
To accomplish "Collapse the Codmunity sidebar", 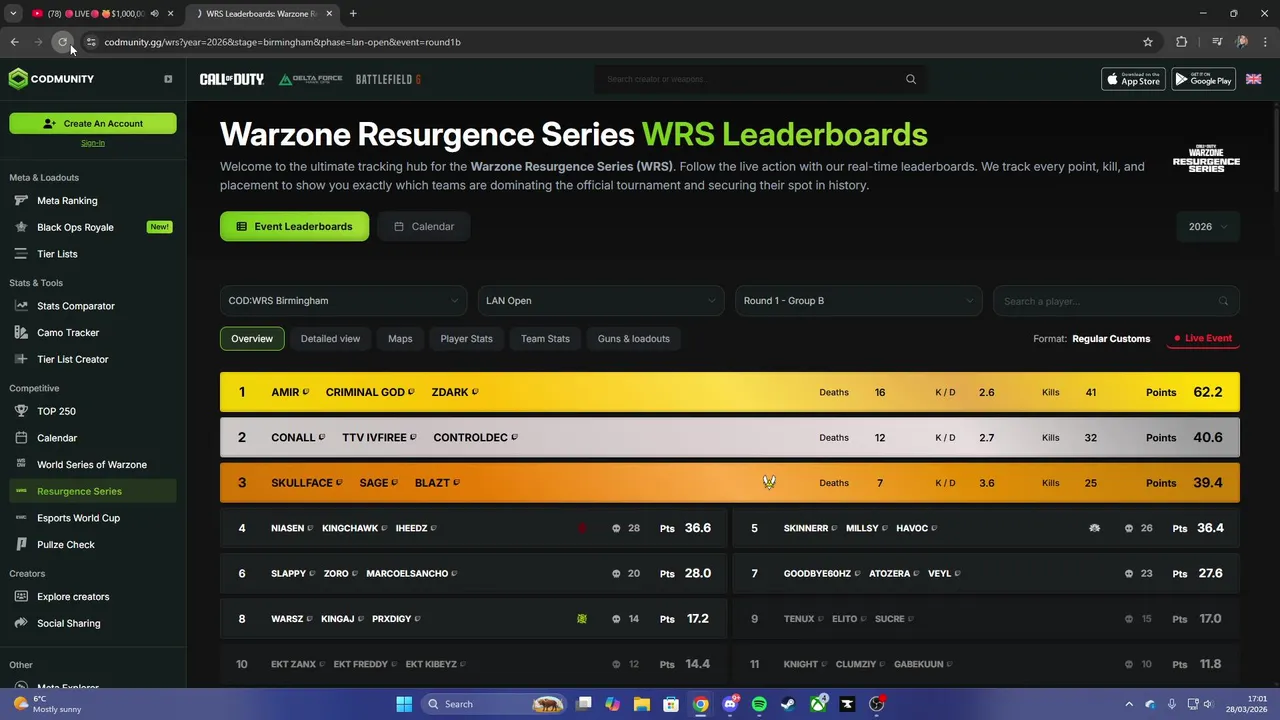I will click(x=168, y=79).
